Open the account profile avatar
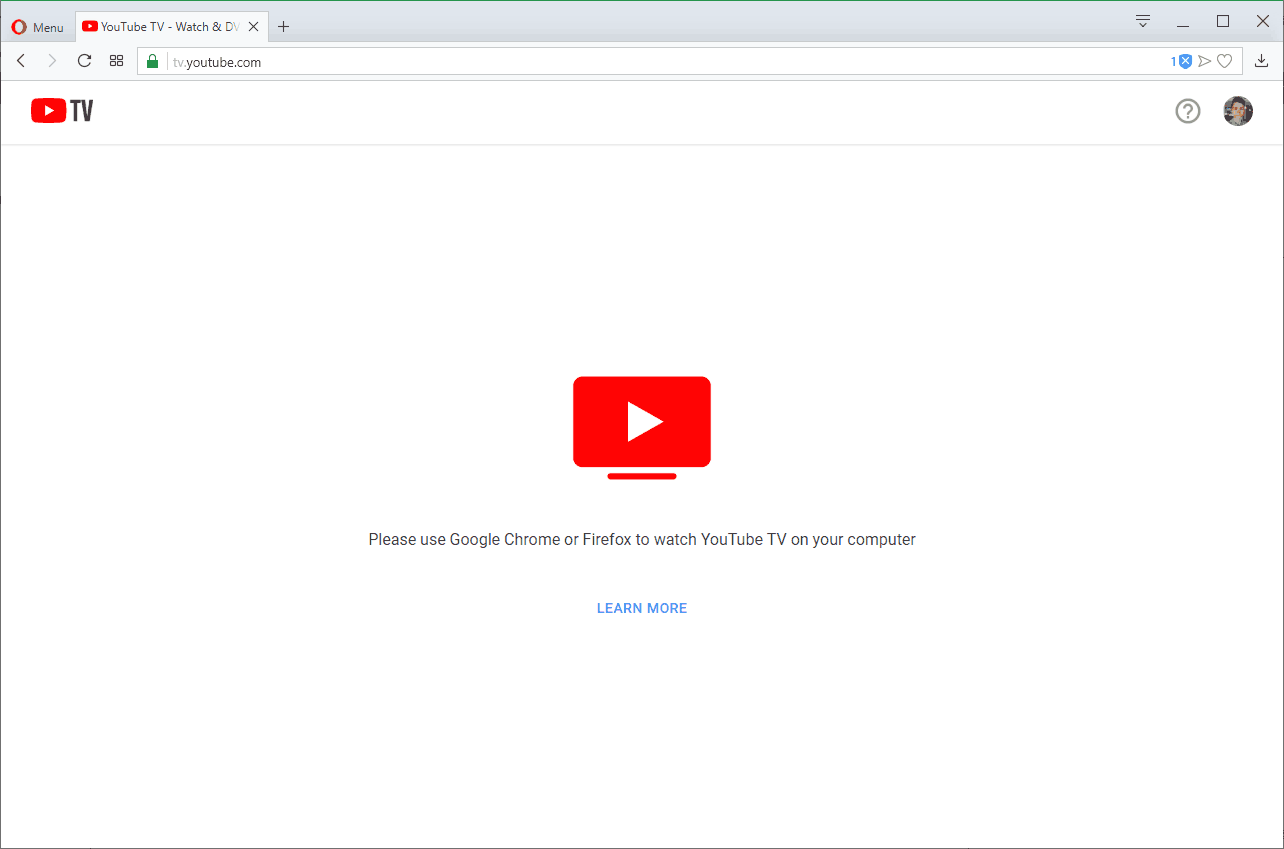1284x849 pixels. [1238, 111]
